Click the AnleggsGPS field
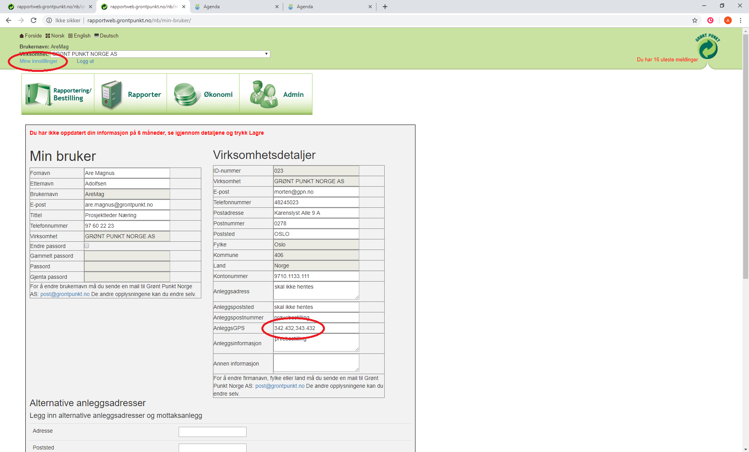Screen dimensions: 749x452 coord(316,328)
